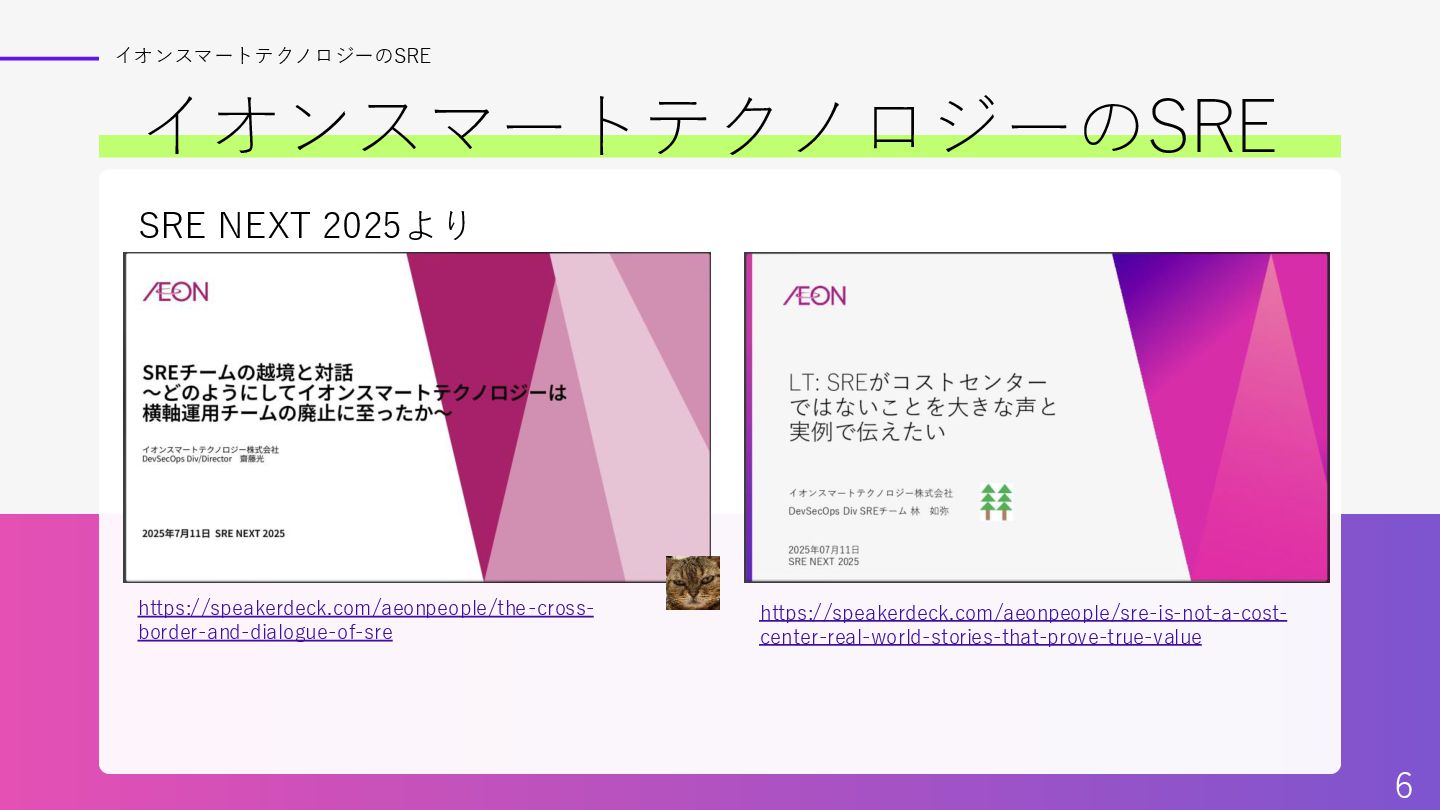Screen dimensions: 1440x810
Task: Open the speakerdeck link for the-cross-border-and-dialogue-of-sre
Action: [366, 620]
